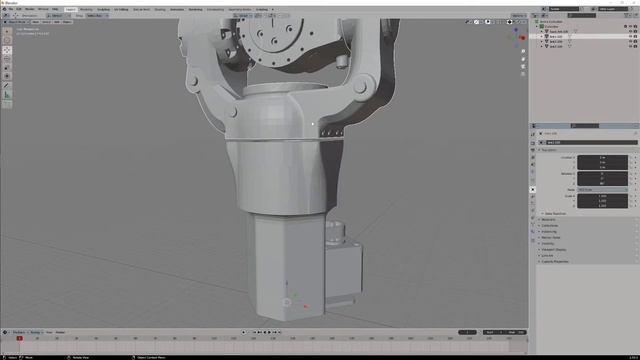Select the Annotate pencil tool
This screenshot has width=640, height=360.
point(7,86)
